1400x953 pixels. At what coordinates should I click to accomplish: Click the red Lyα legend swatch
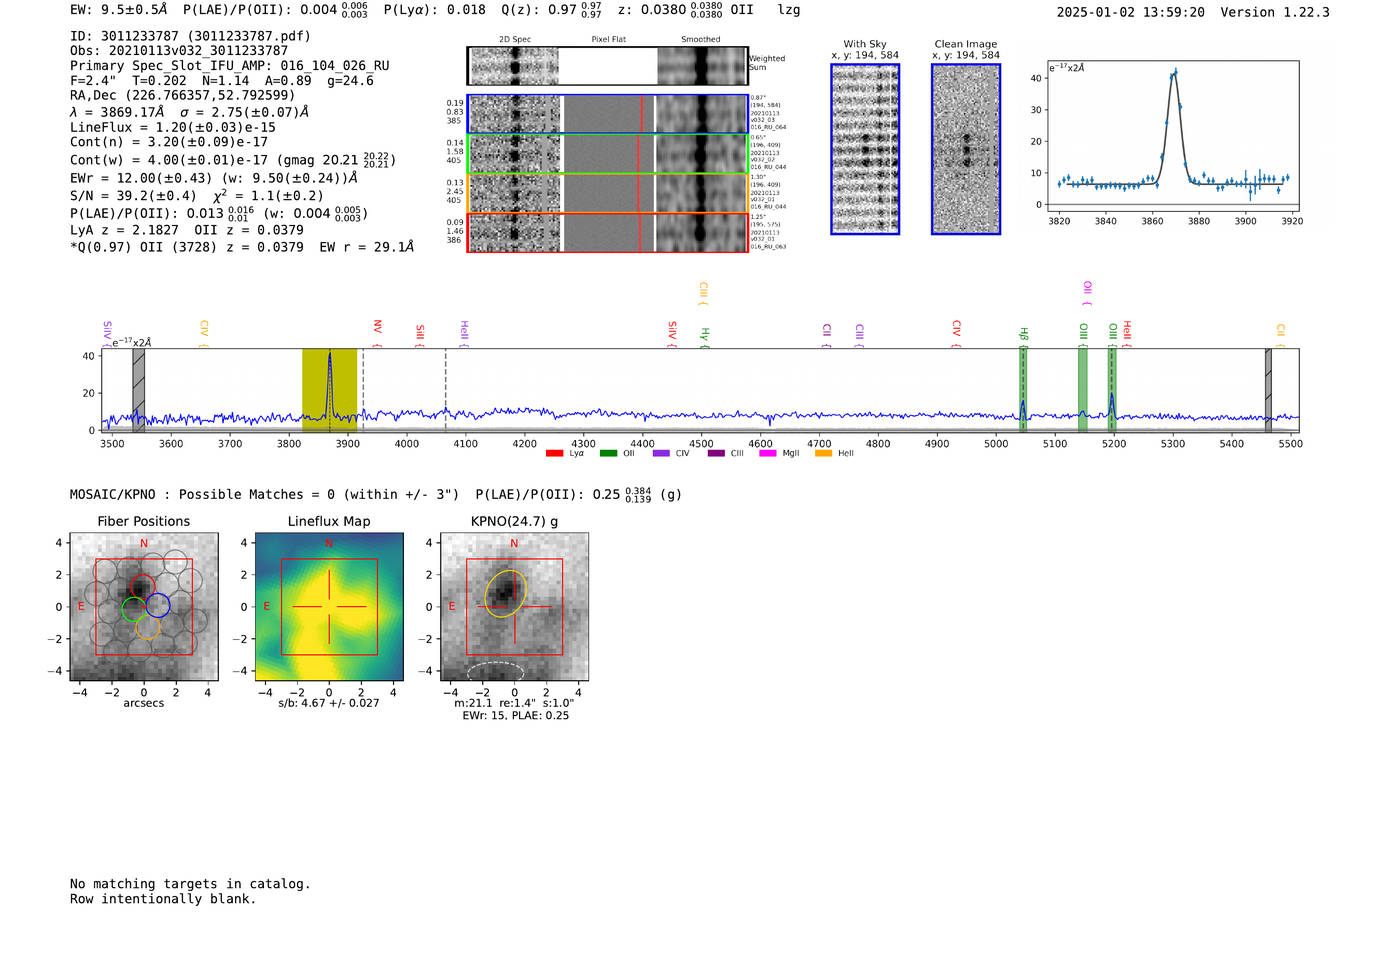coord(554,453)
